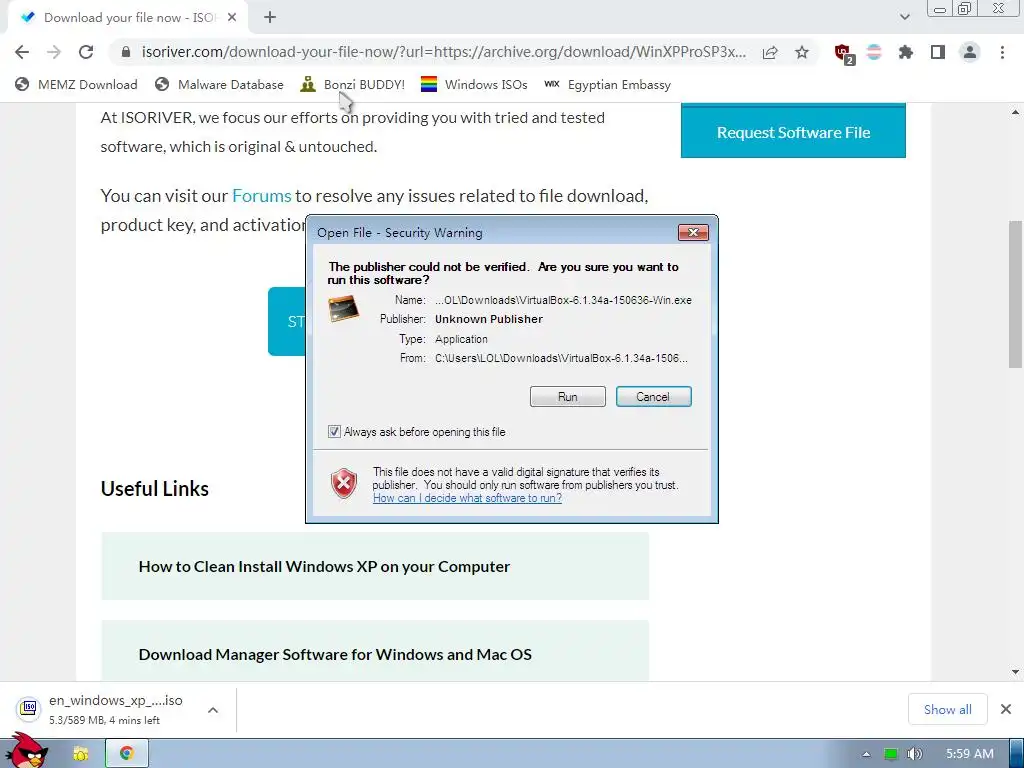Go back to the previous page

(22, 52)
